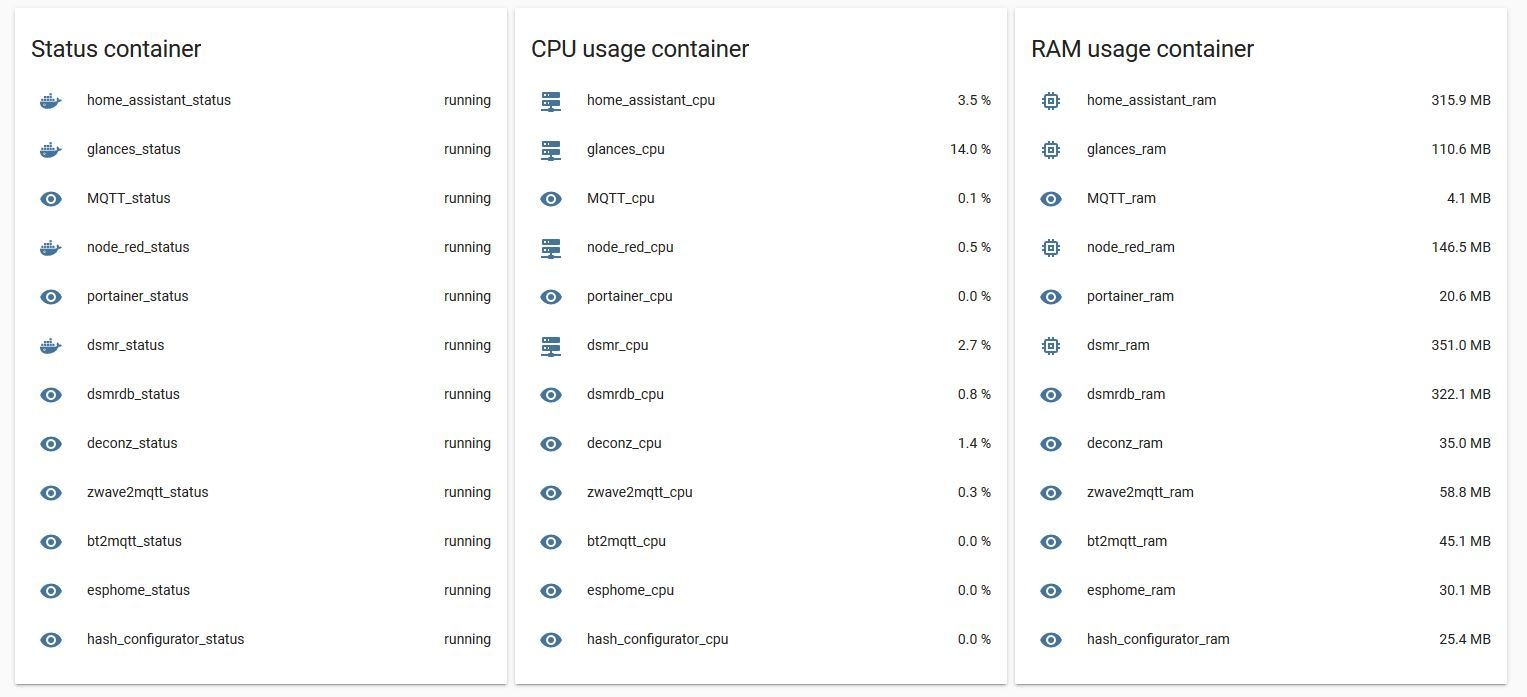
Task: Click the eye icon for dsmrdb_ram
Action: click(x=1051, y=395)
